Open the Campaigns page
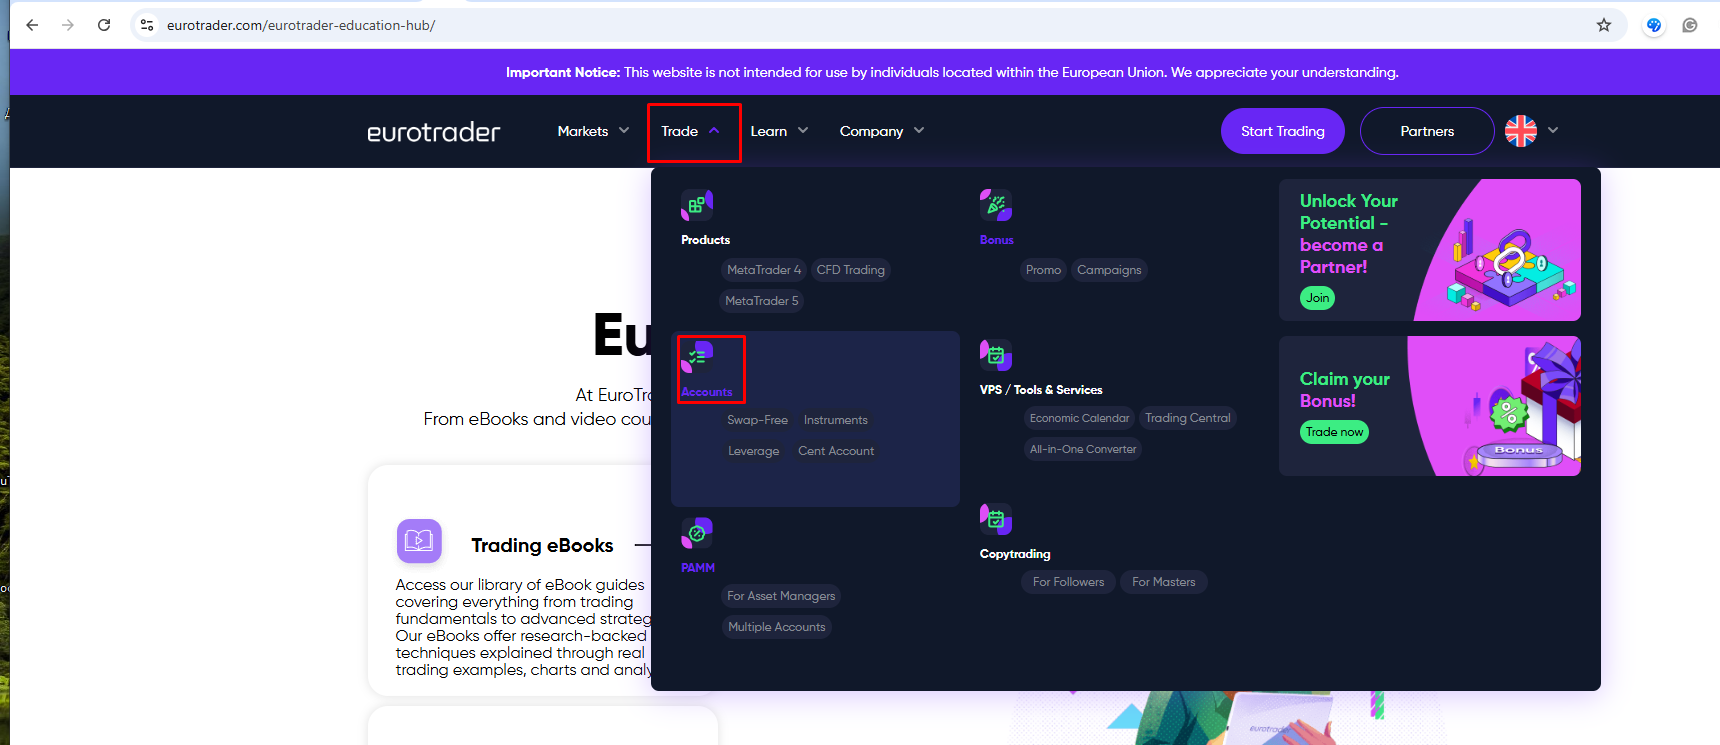 (1109, 270)
